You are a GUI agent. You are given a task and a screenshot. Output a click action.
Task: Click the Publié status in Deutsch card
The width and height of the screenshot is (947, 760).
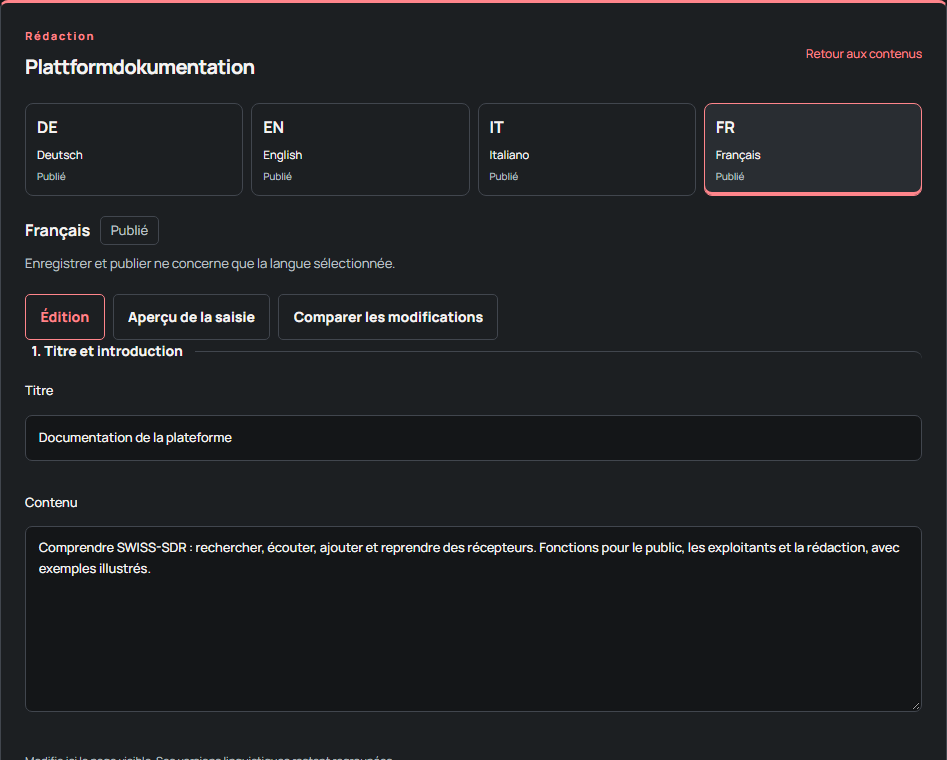click(51, 176)
